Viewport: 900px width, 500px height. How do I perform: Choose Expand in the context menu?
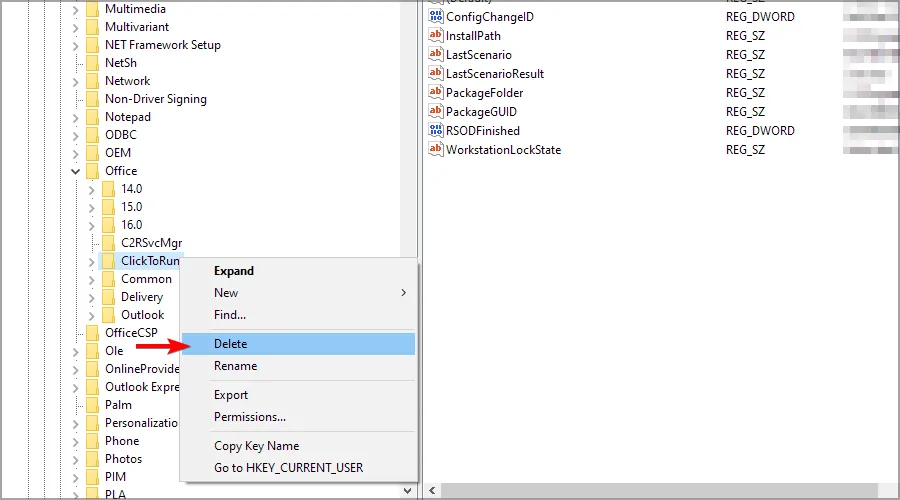tap(298, 271)
